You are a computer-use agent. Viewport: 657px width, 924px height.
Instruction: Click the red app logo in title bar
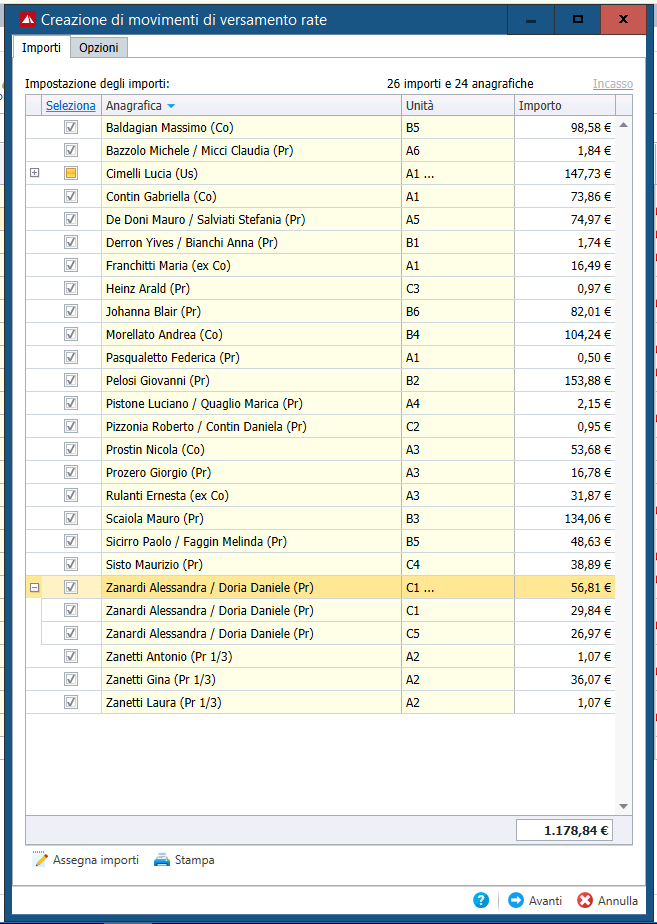(28, 19)
